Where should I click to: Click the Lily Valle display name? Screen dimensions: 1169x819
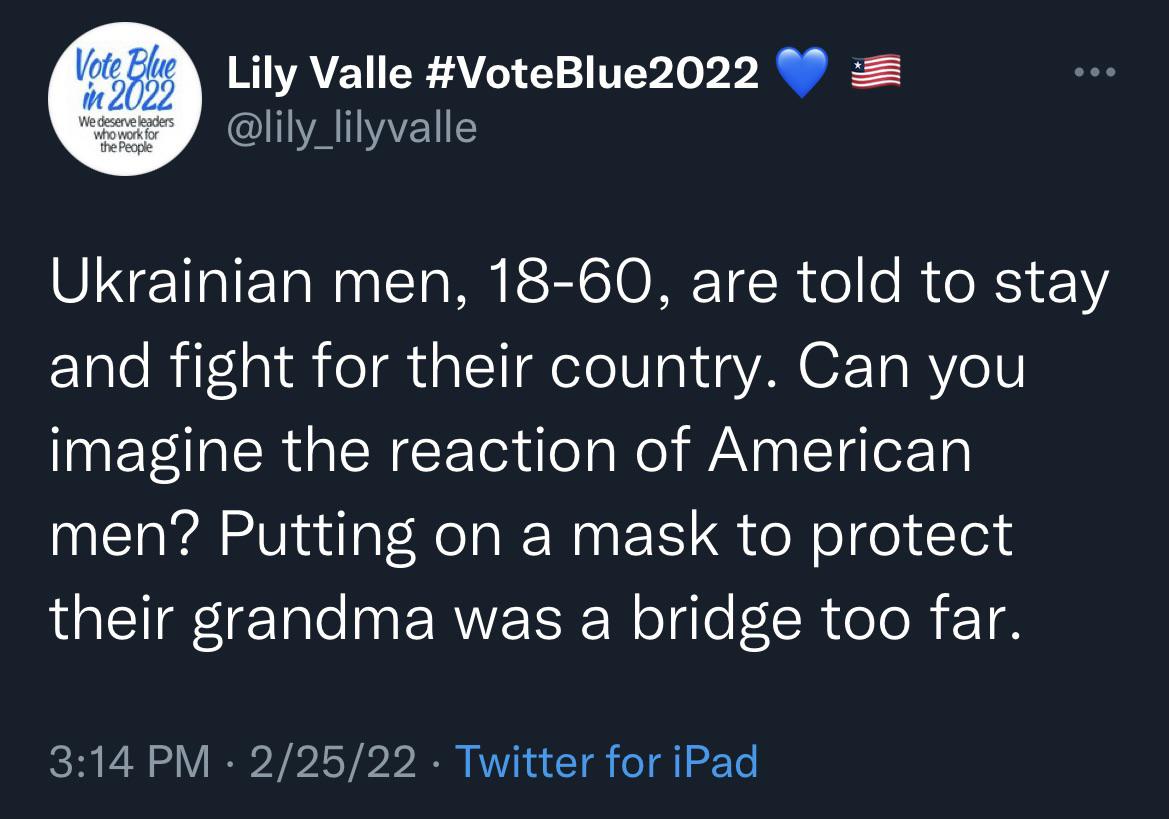coord(319,73)
